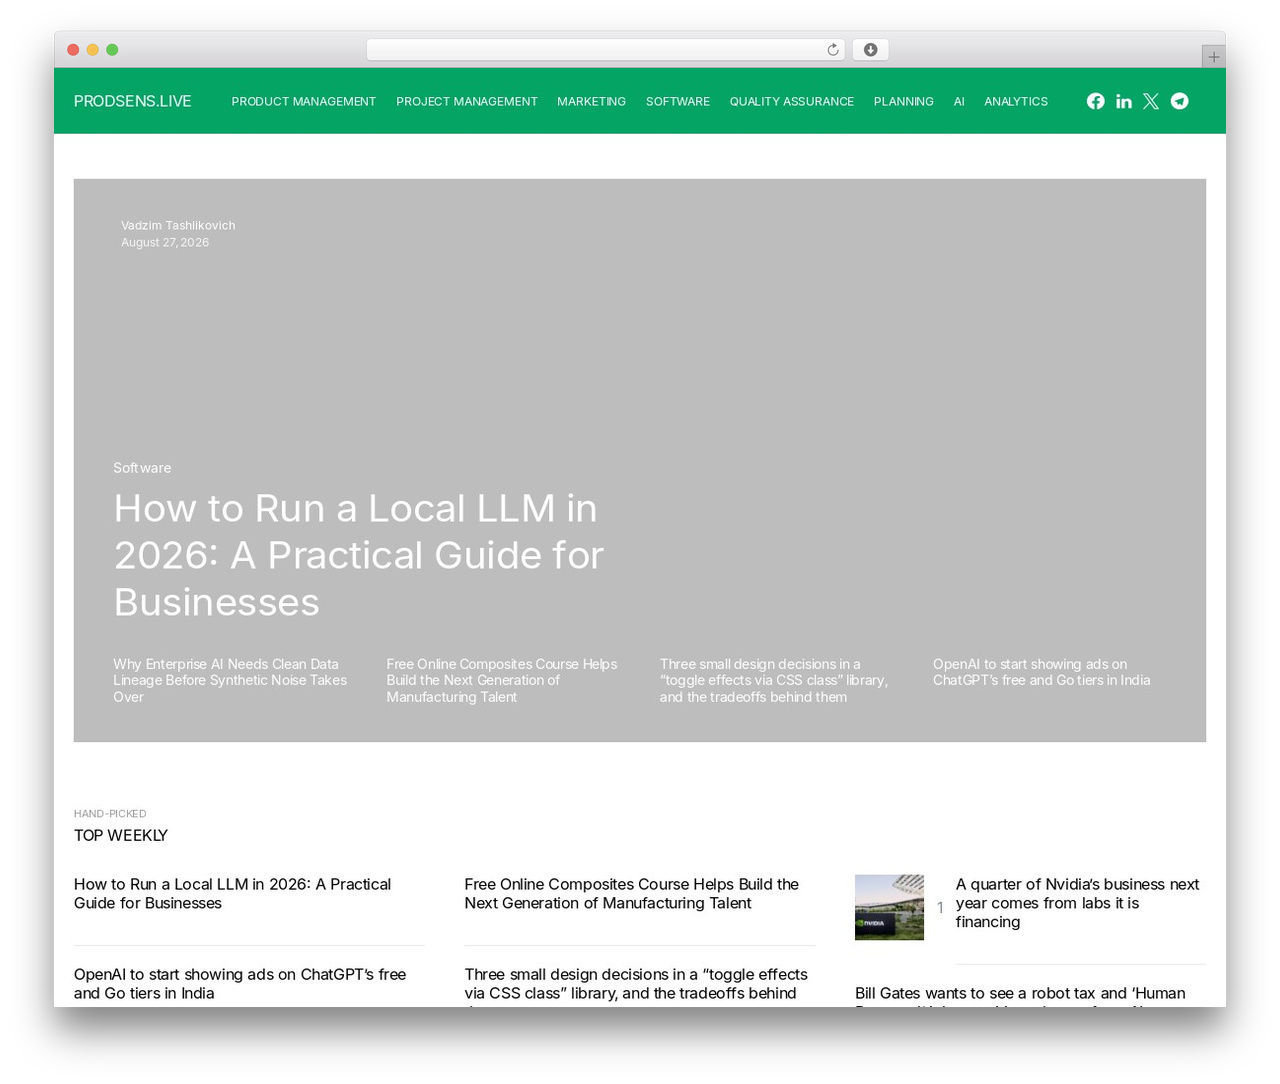Screen dimensions: 1280x1084
Task: Open the Nvidia business article headline
Action: [x=1078, y=903]
